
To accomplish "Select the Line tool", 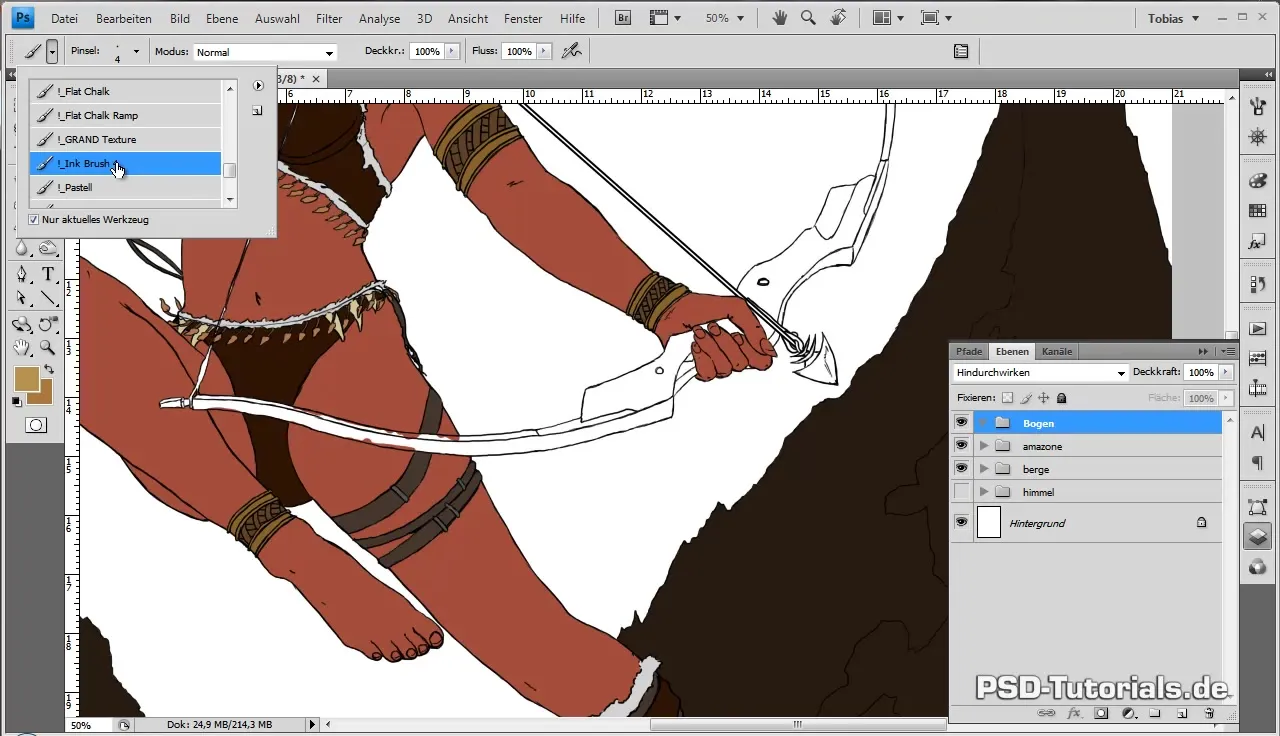I will click(47, 298).
